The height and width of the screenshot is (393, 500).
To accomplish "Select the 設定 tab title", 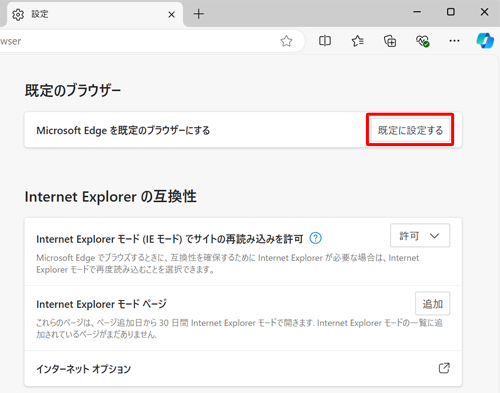I will click(40, 14).
